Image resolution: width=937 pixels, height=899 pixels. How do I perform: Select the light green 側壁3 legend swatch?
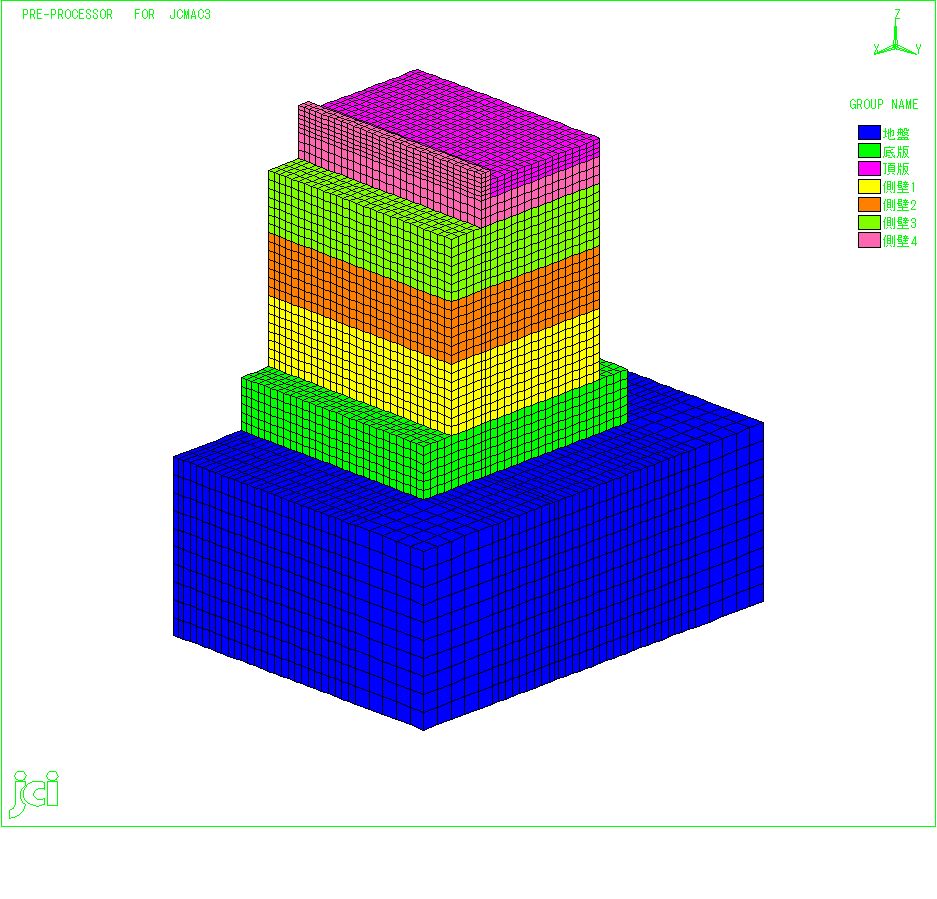pos(869,222)
